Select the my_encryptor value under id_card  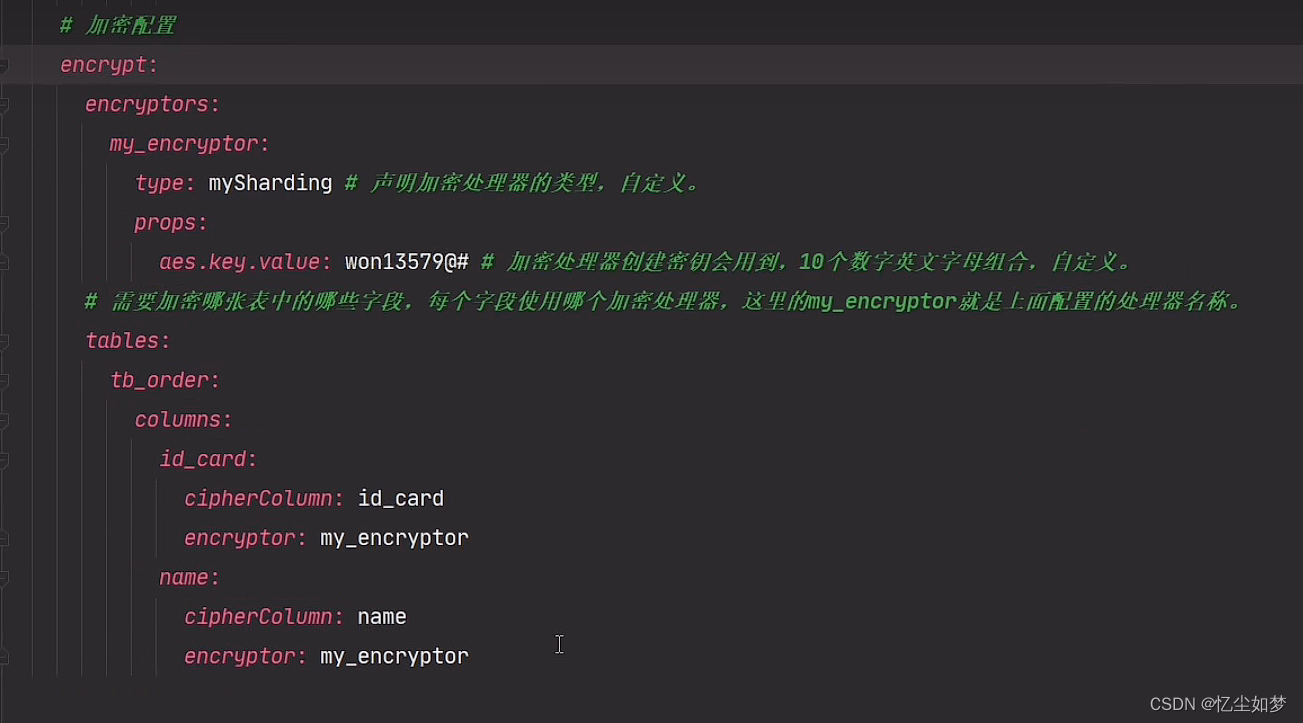tap(393, 537)
